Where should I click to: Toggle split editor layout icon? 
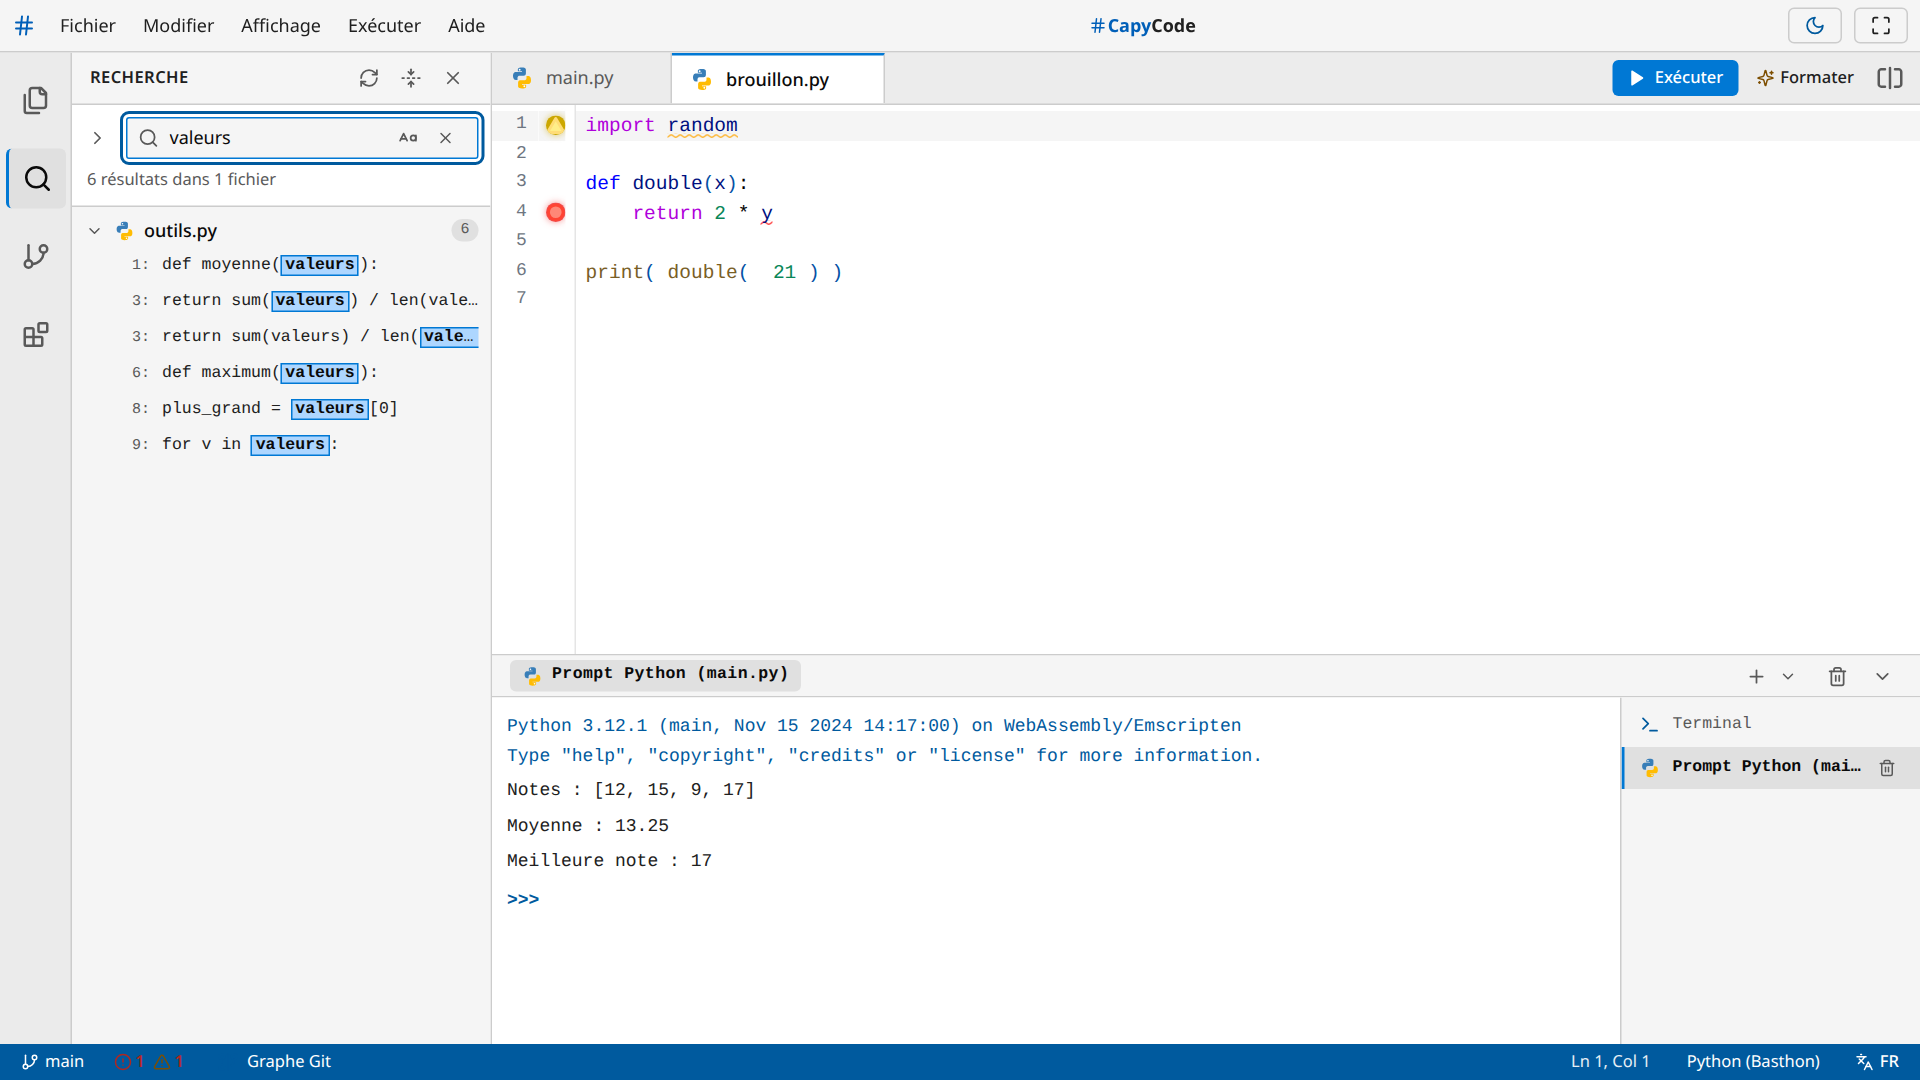click(x=1889, y=78)
